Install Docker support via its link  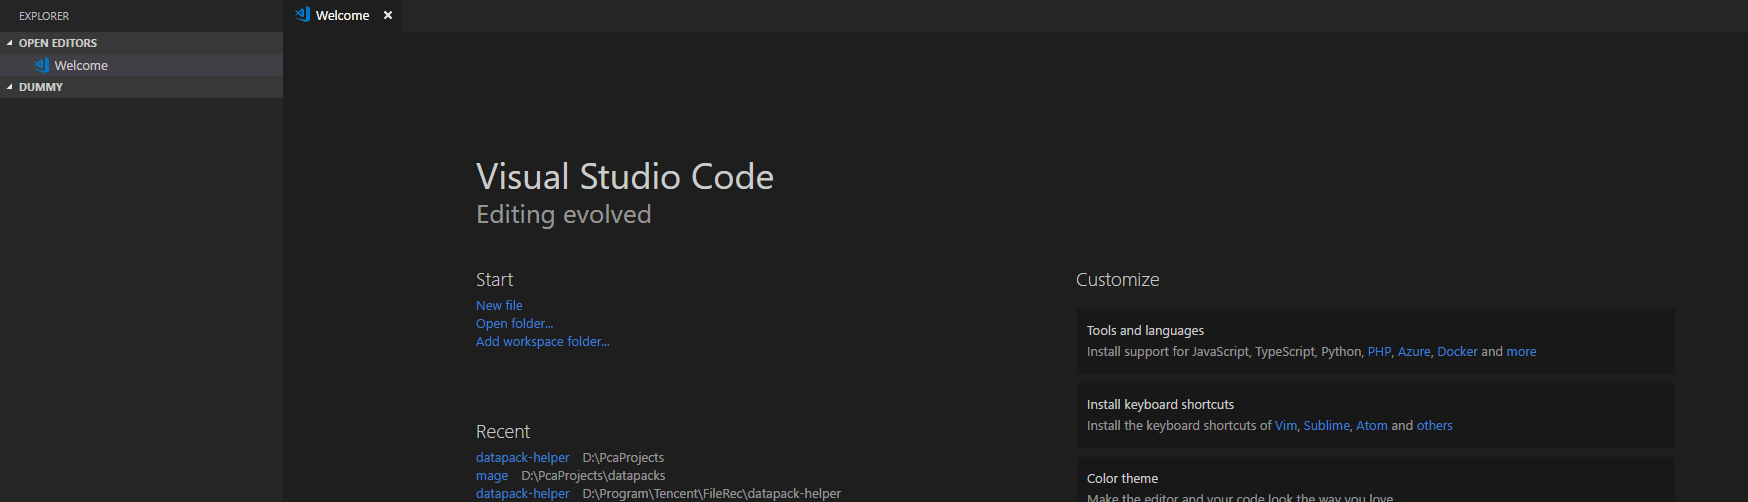pos(1457,351)
